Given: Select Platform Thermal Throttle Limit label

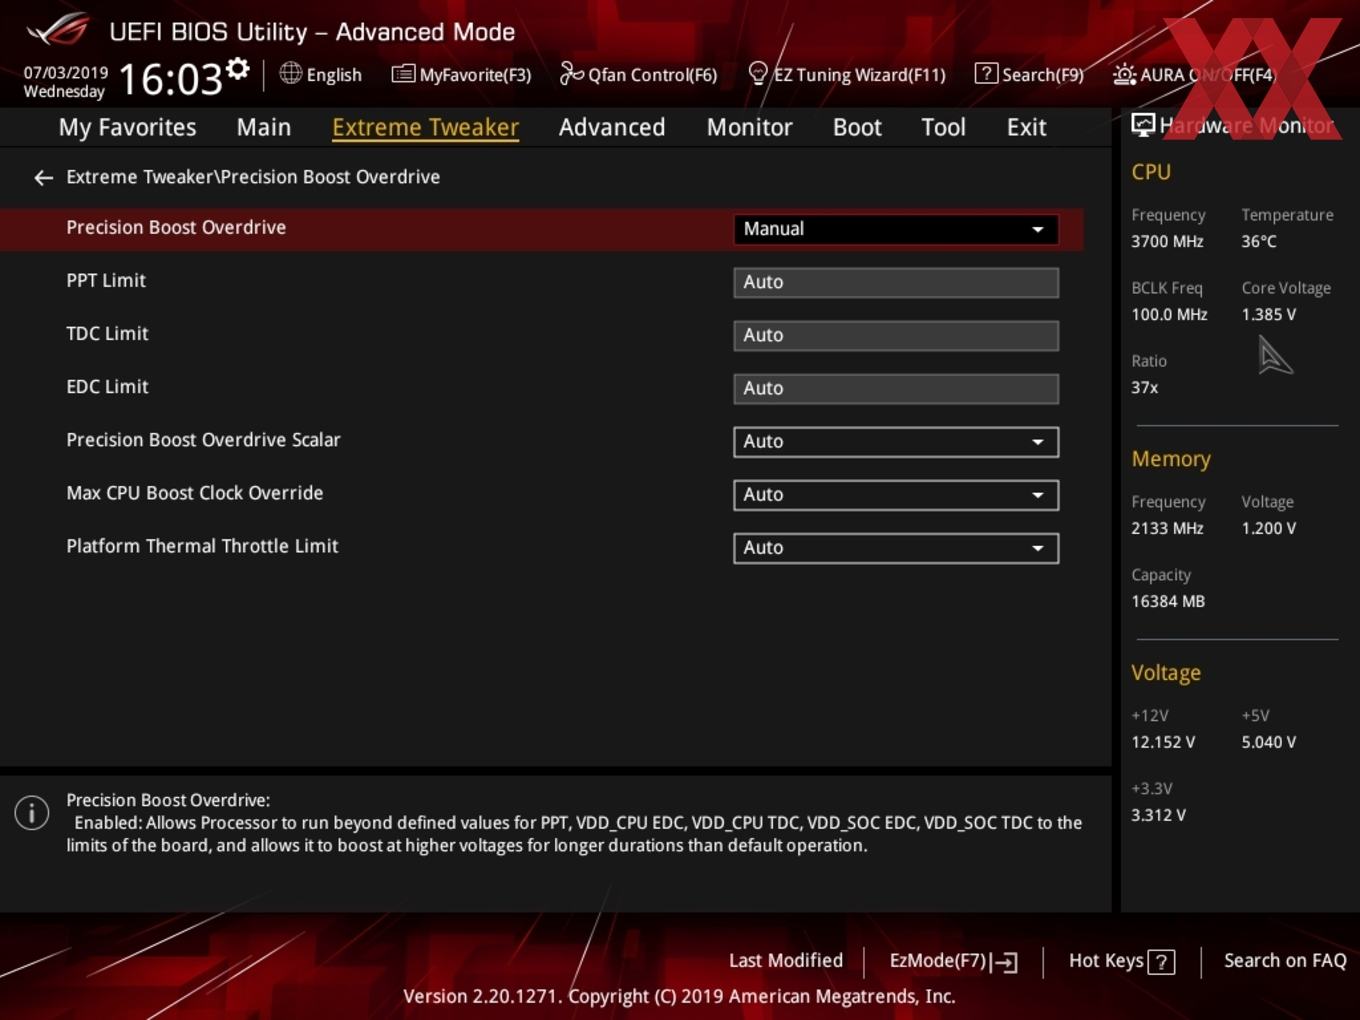Looking at the screenshot, I should tap(202, 546).
